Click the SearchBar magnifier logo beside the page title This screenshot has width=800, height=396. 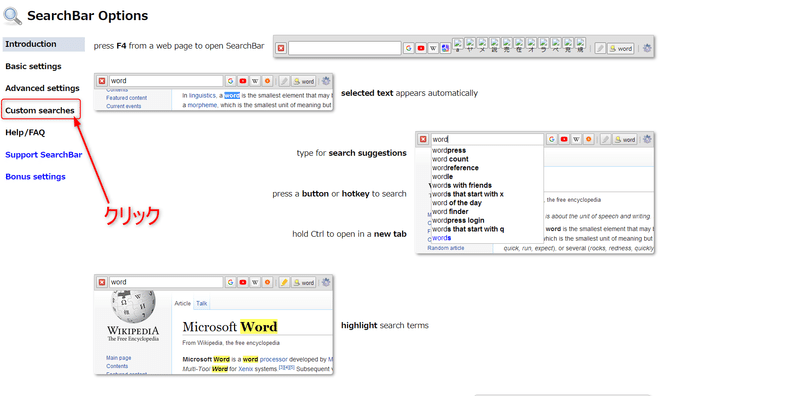tap(12, 16)
